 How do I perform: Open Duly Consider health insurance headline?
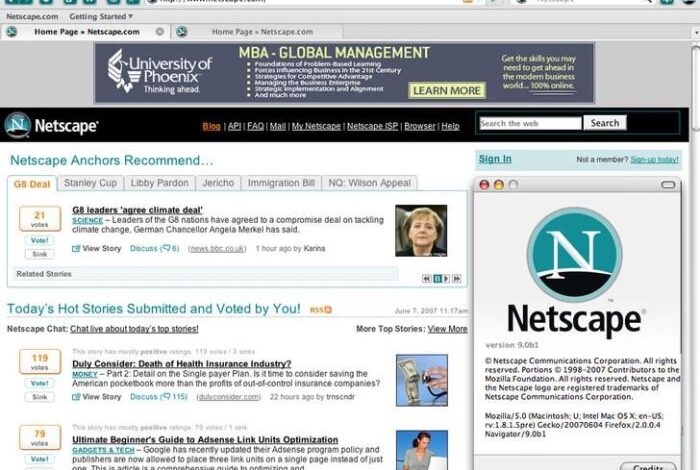[182, 364]
